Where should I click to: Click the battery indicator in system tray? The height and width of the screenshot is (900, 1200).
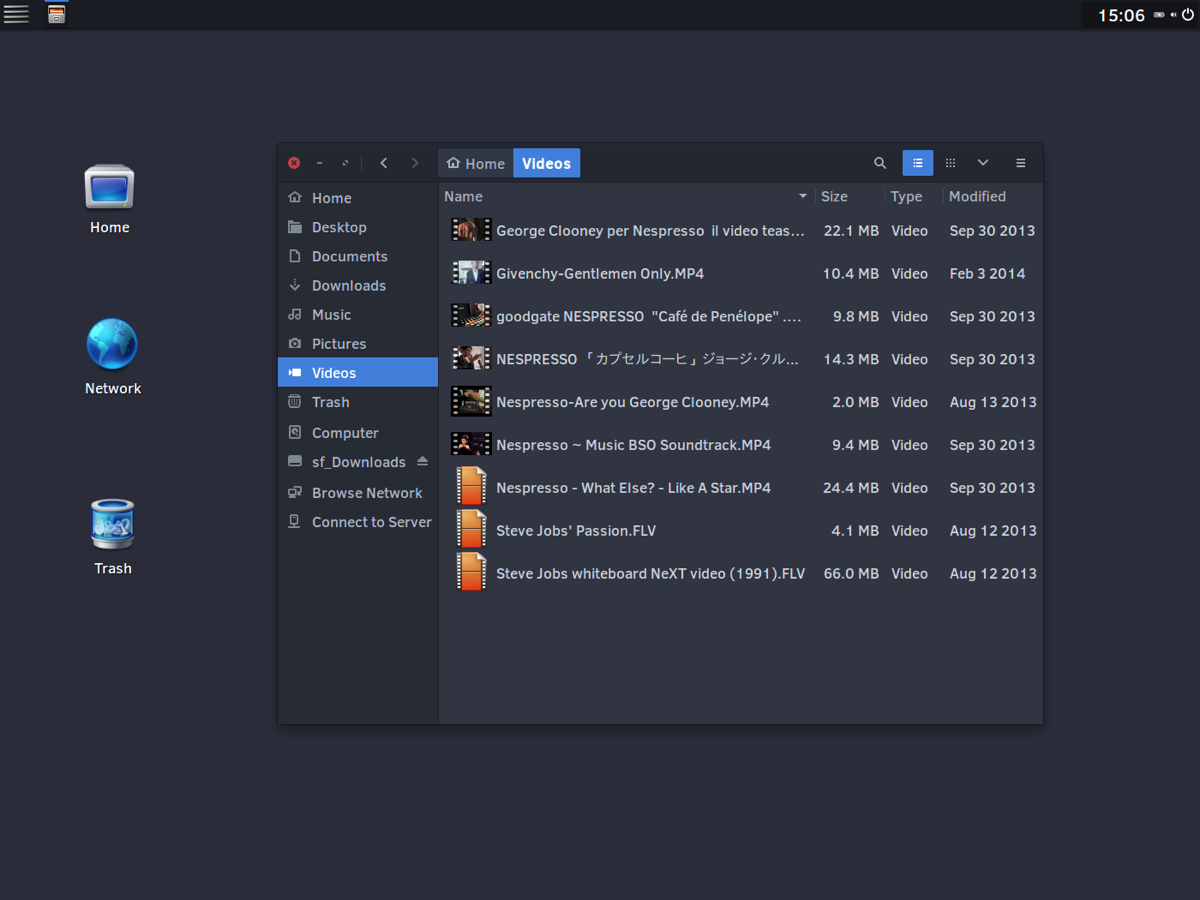click(x=1159, y=15)
